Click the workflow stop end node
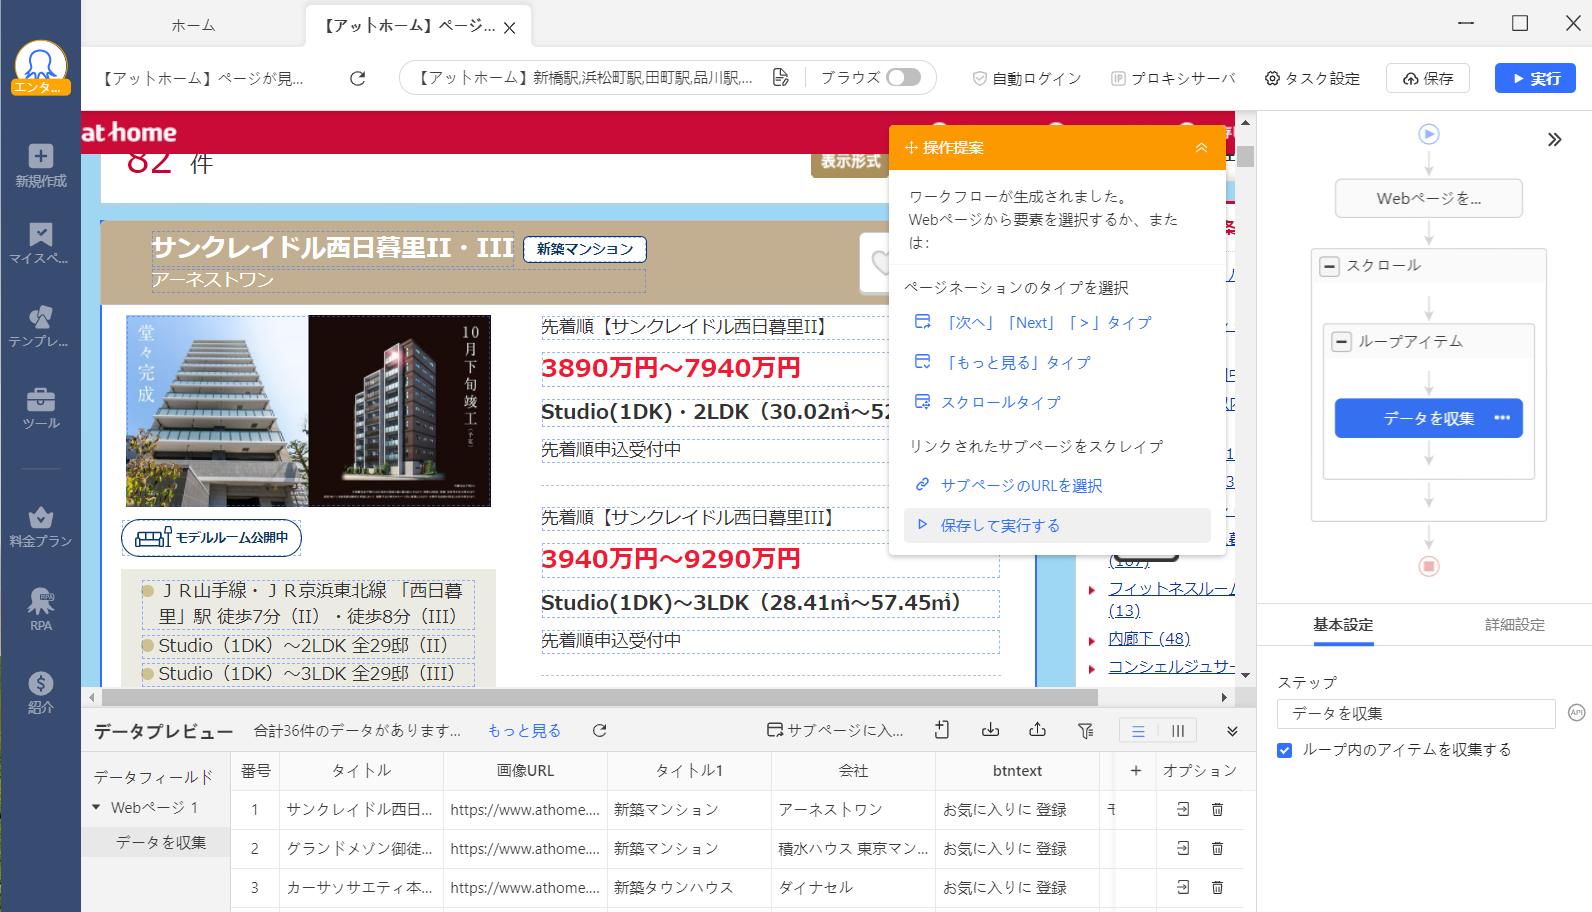Viewport: 1592px width, 912px height. point(1429,566)
